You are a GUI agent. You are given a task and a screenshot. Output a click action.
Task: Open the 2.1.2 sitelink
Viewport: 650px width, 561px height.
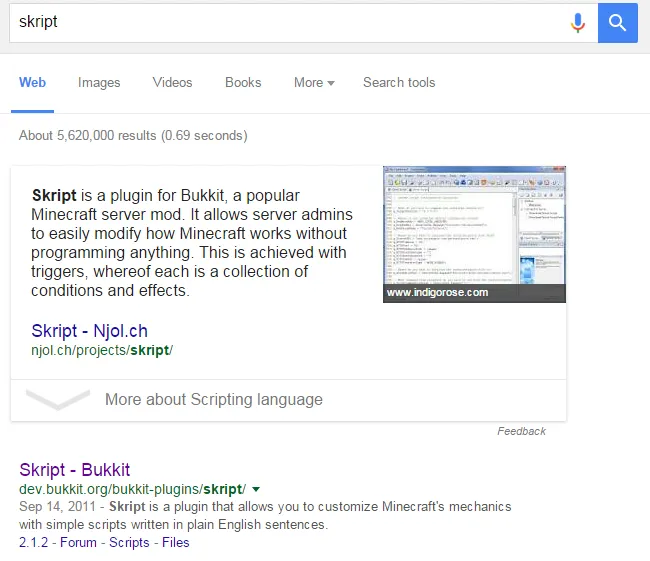pos(34,542)
